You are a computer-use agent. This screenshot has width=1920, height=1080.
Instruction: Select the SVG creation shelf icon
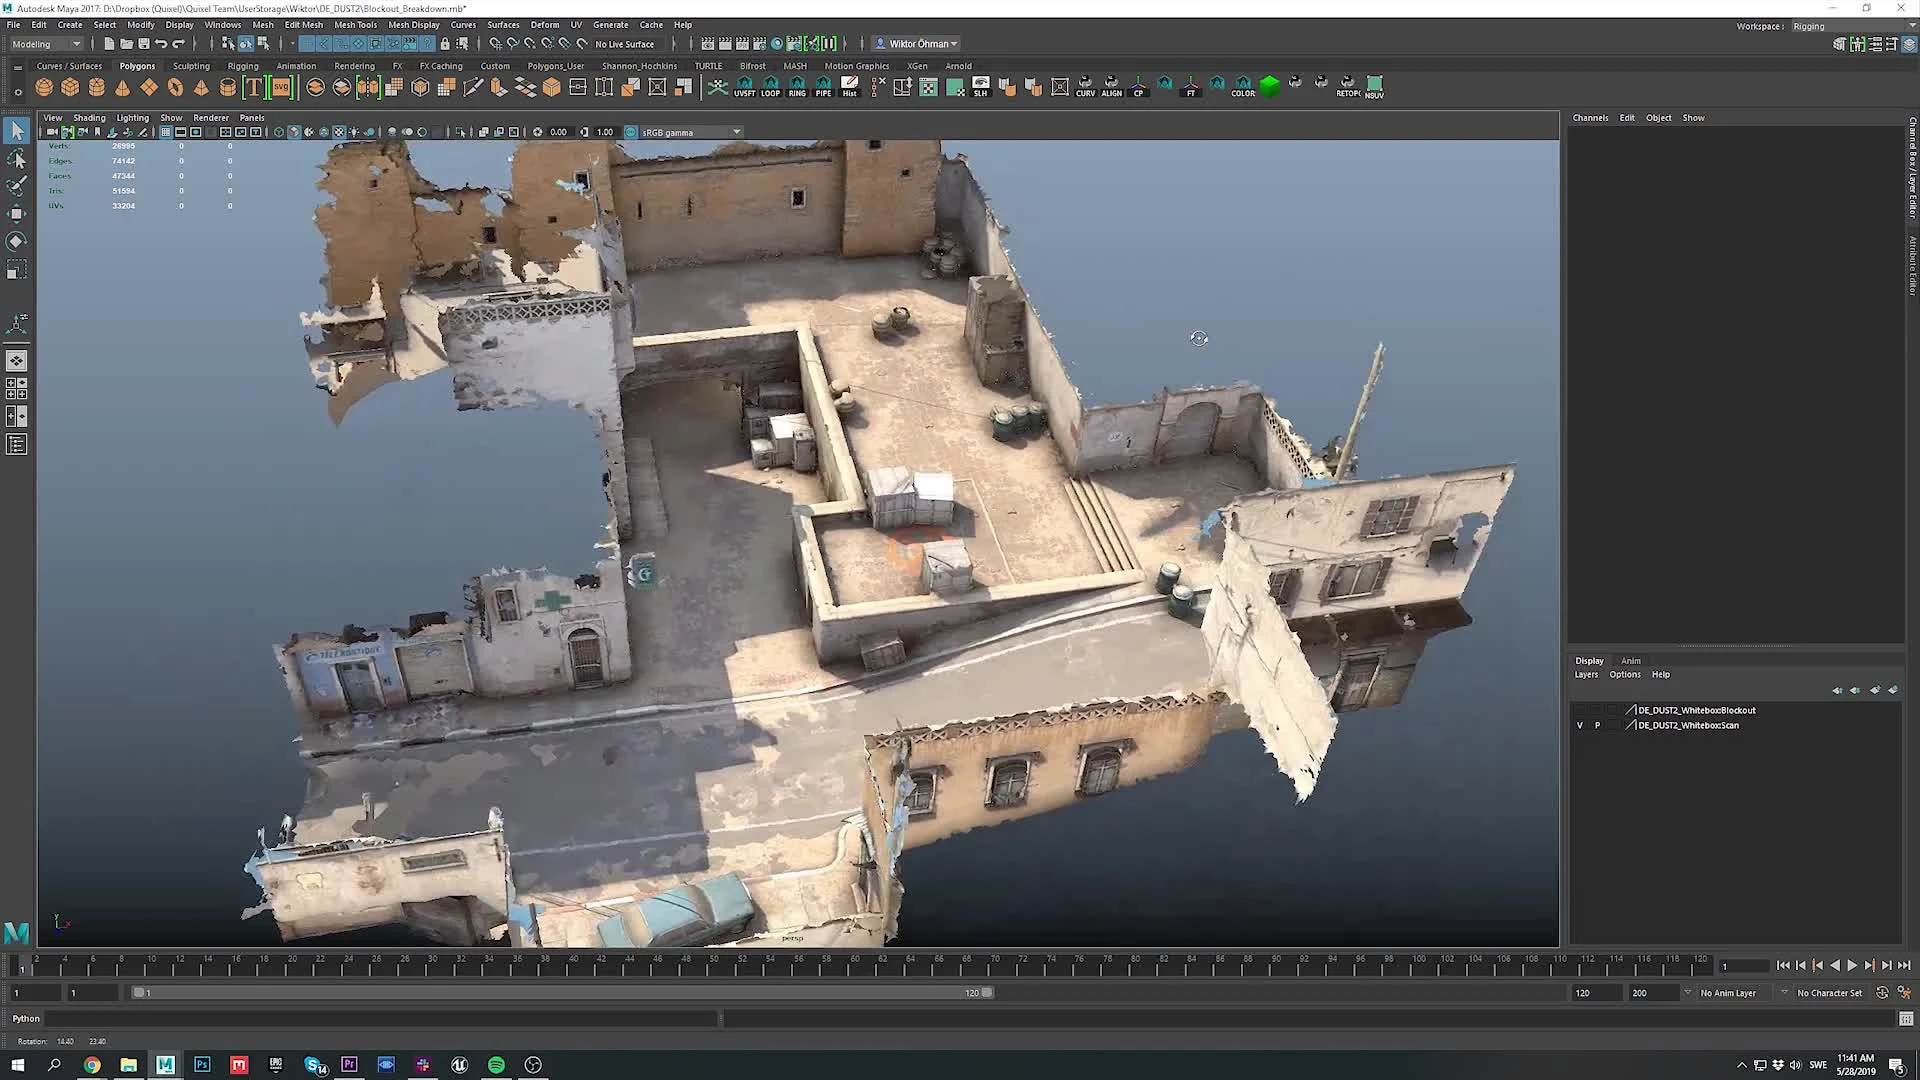(x=281, y=88)
